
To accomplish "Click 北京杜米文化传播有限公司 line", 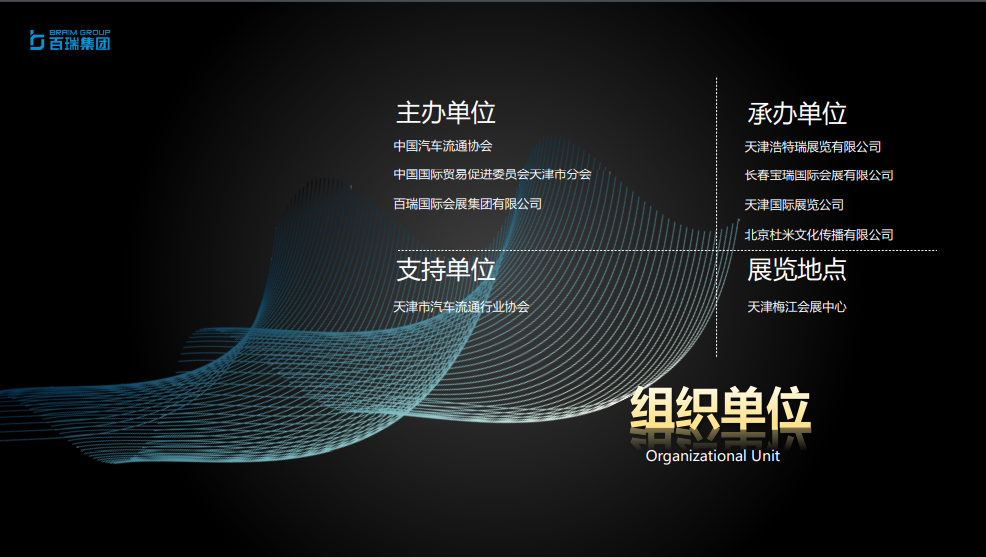I will (x=819, y=235).
